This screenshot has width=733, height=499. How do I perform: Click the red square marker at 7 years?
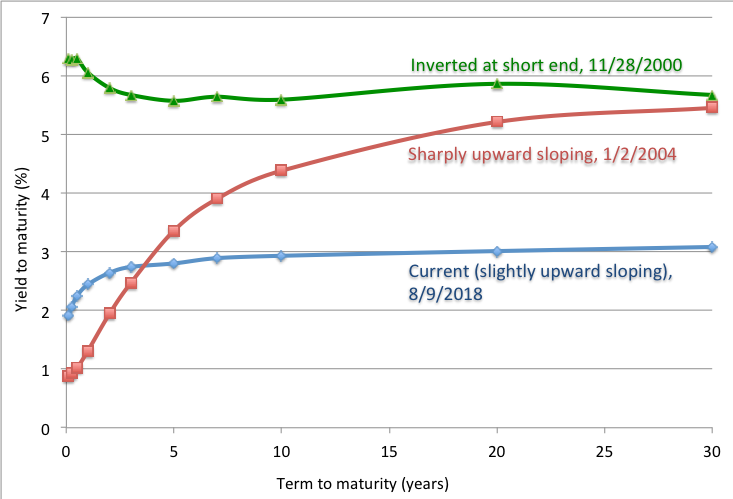pos(217,199)
